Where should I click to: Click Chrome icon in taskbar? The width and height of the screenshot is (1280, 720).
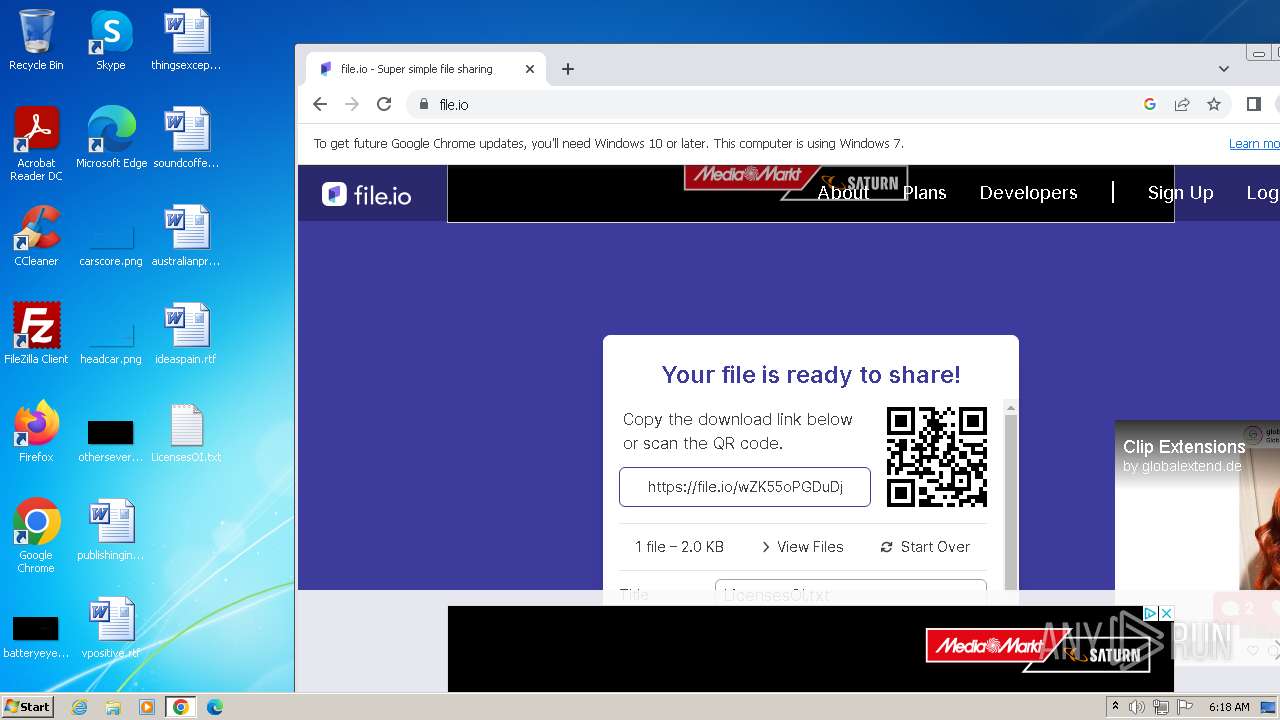181,707
